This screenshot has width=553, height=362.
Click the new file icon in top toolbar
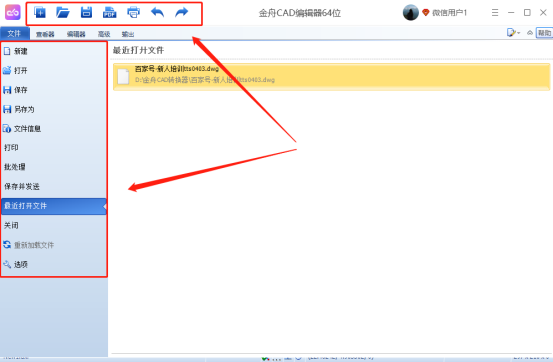40,12
